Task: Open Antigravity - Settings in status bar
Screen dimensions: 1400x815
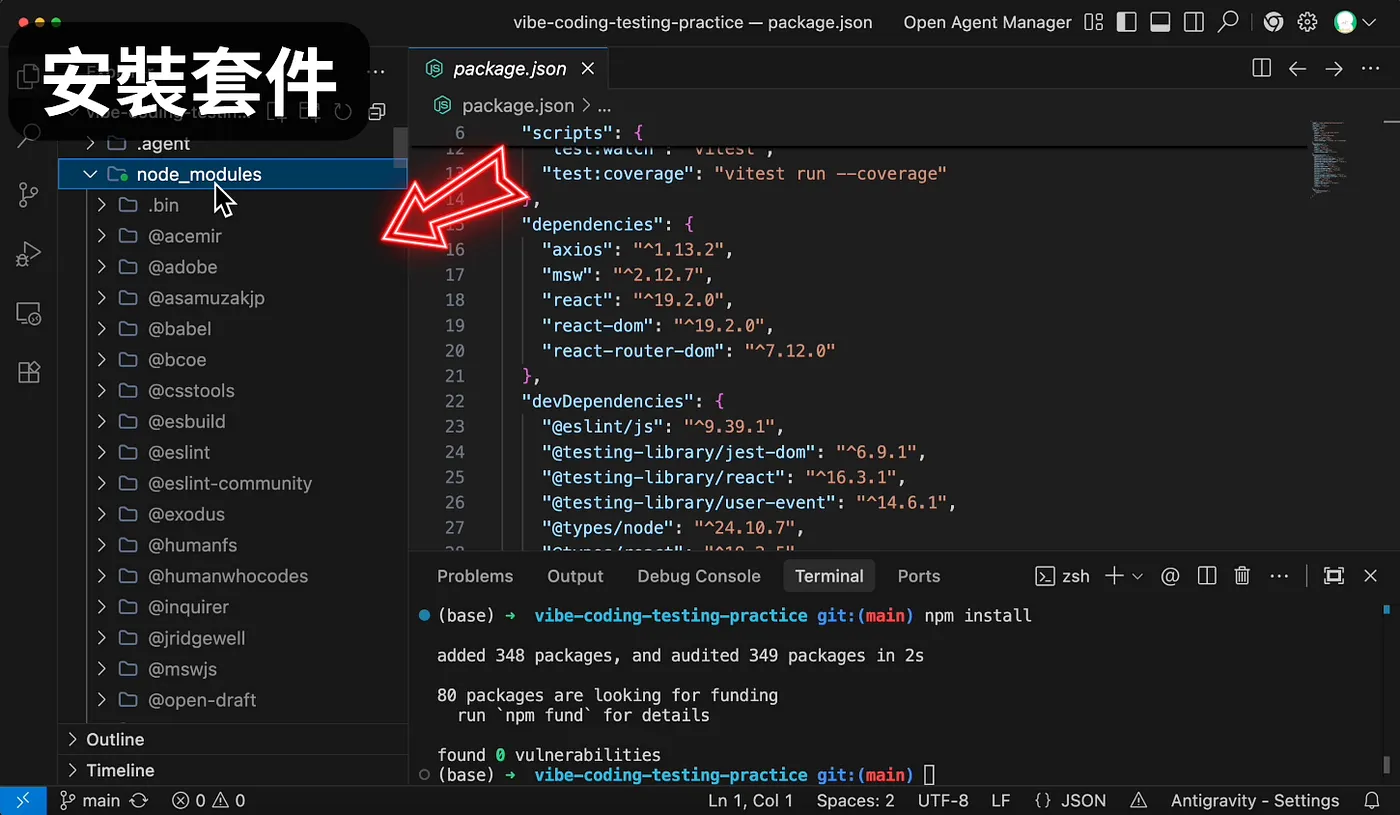Action: [x=1255, y=800]
